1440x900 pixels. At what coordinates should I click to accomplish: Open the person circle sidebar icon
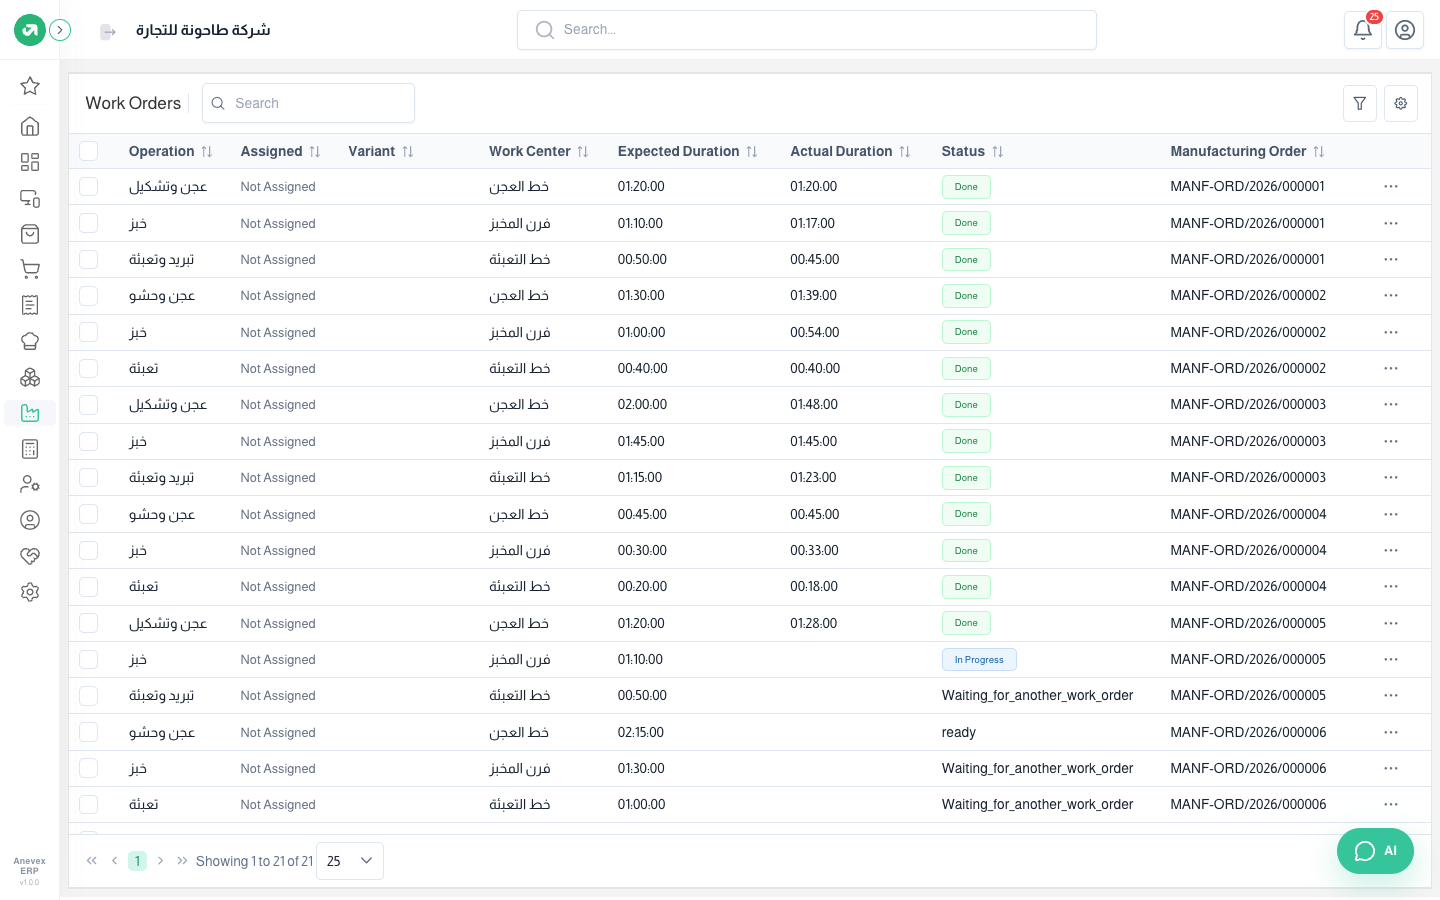pyautogui.click(x=30, y=520)
